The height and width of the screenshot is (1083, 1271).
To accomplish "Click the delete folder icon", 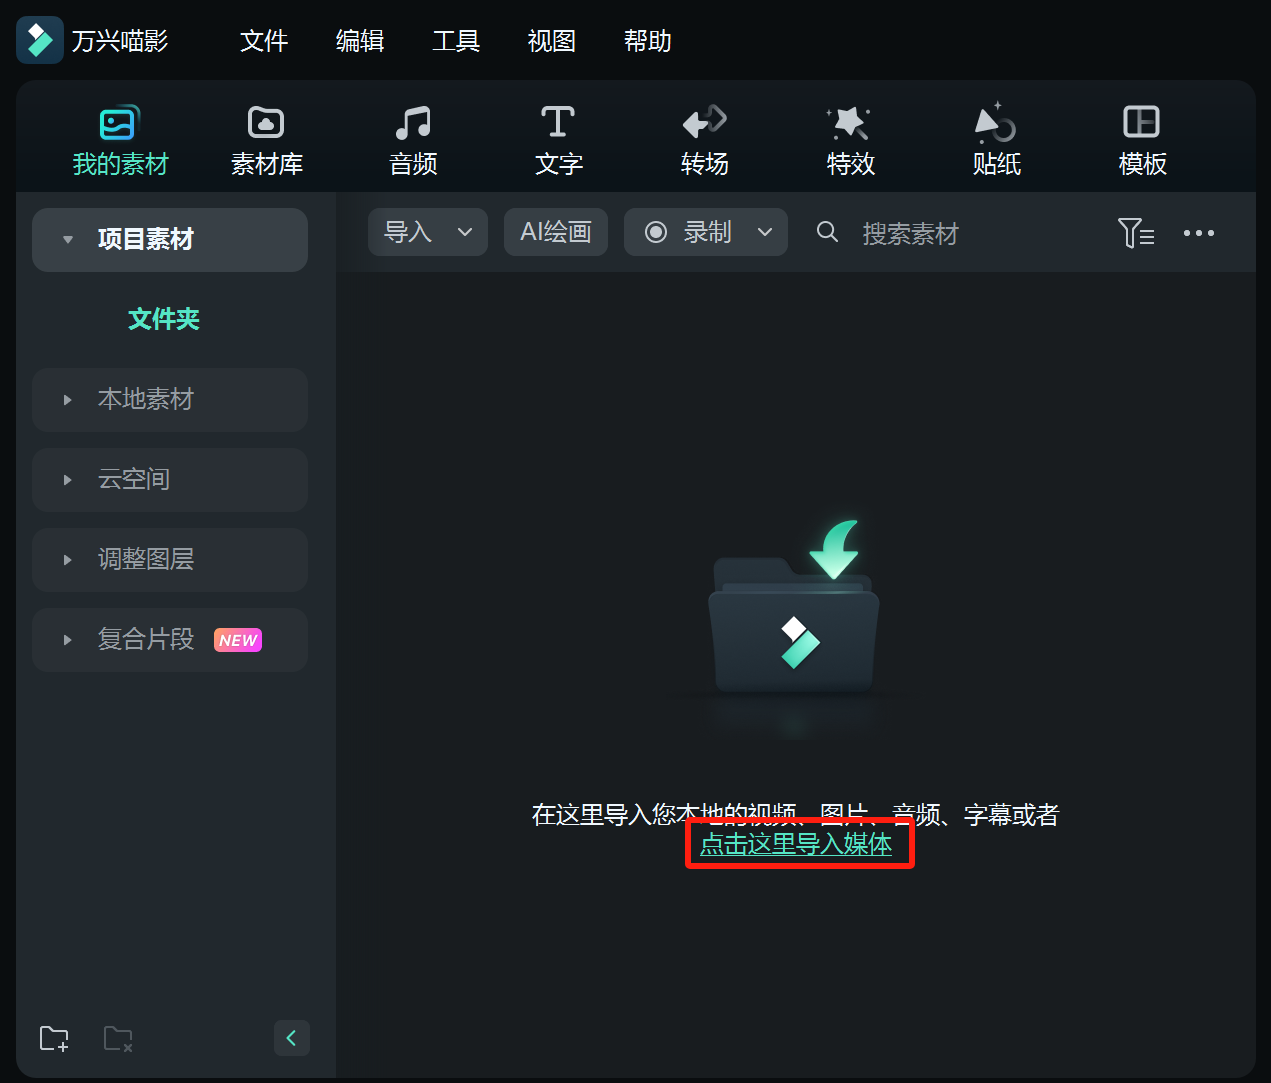I will tap(117, 1038).
